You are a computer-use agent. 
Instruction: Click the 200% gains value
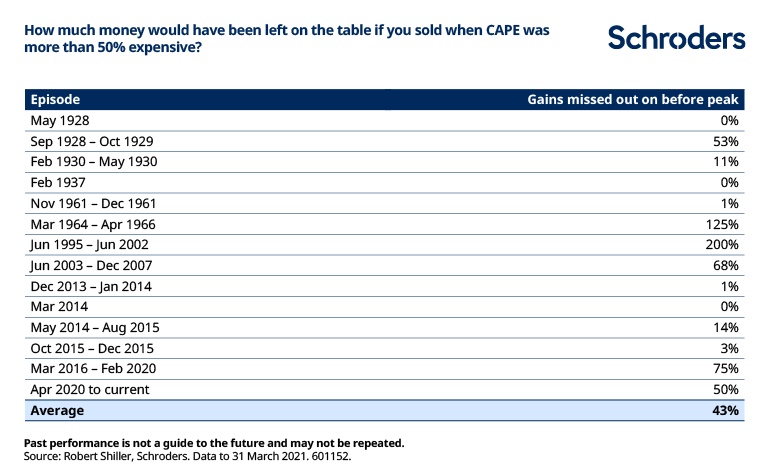722,245
